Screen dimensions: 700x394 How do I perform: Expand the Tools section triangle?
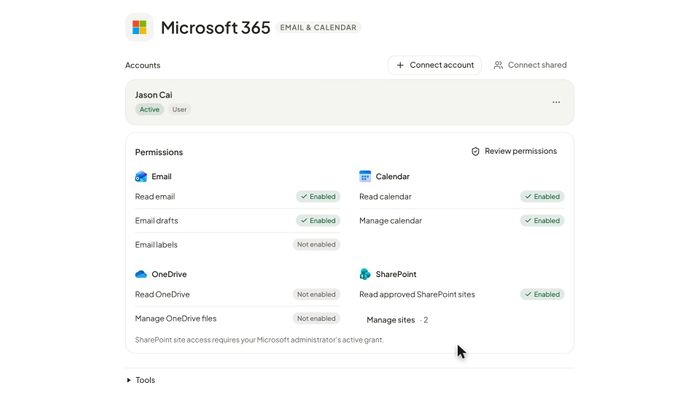pos(129,380)
